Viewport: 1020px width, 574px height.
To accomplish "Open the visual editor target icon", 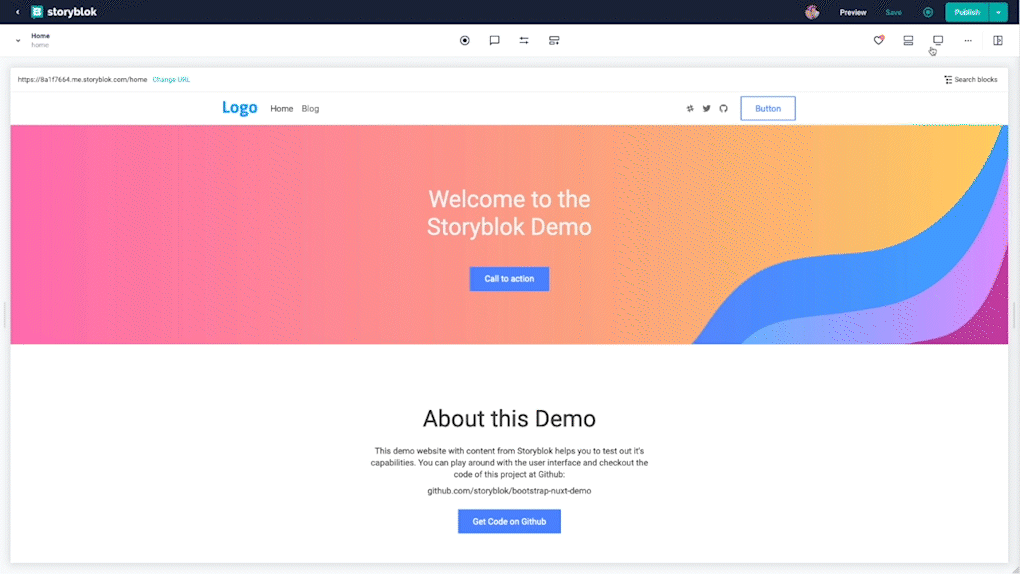I will pos(464,40).
